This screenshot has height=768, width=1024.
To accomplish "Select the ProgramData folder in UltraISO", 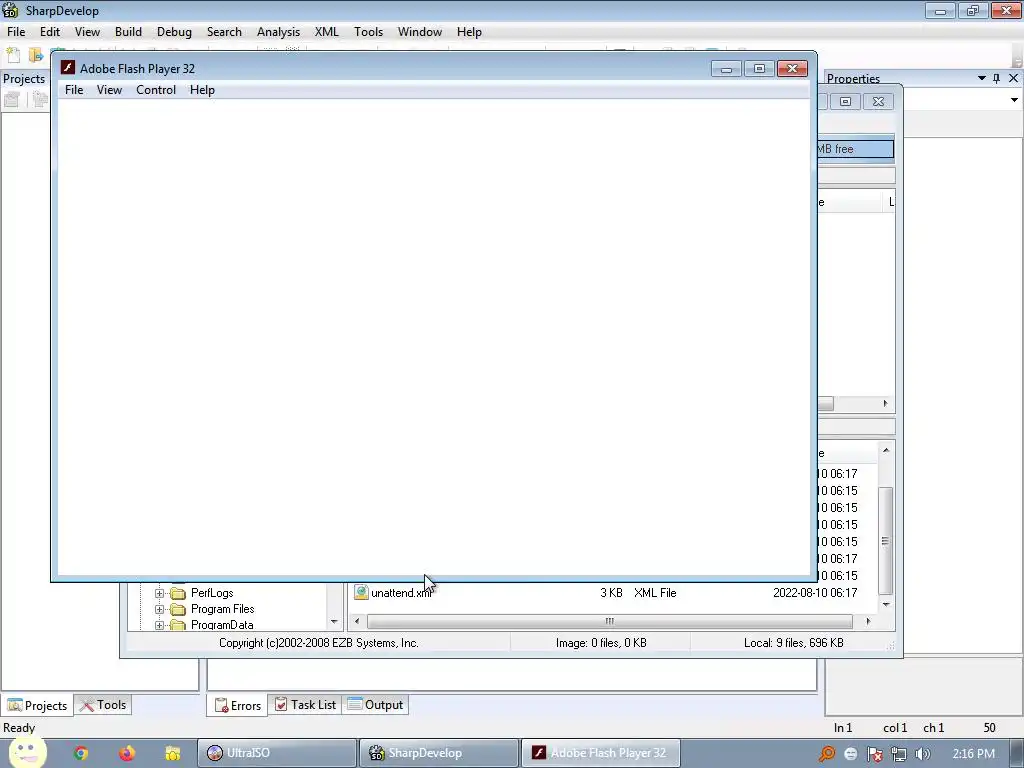I will (x=221, y=625).
